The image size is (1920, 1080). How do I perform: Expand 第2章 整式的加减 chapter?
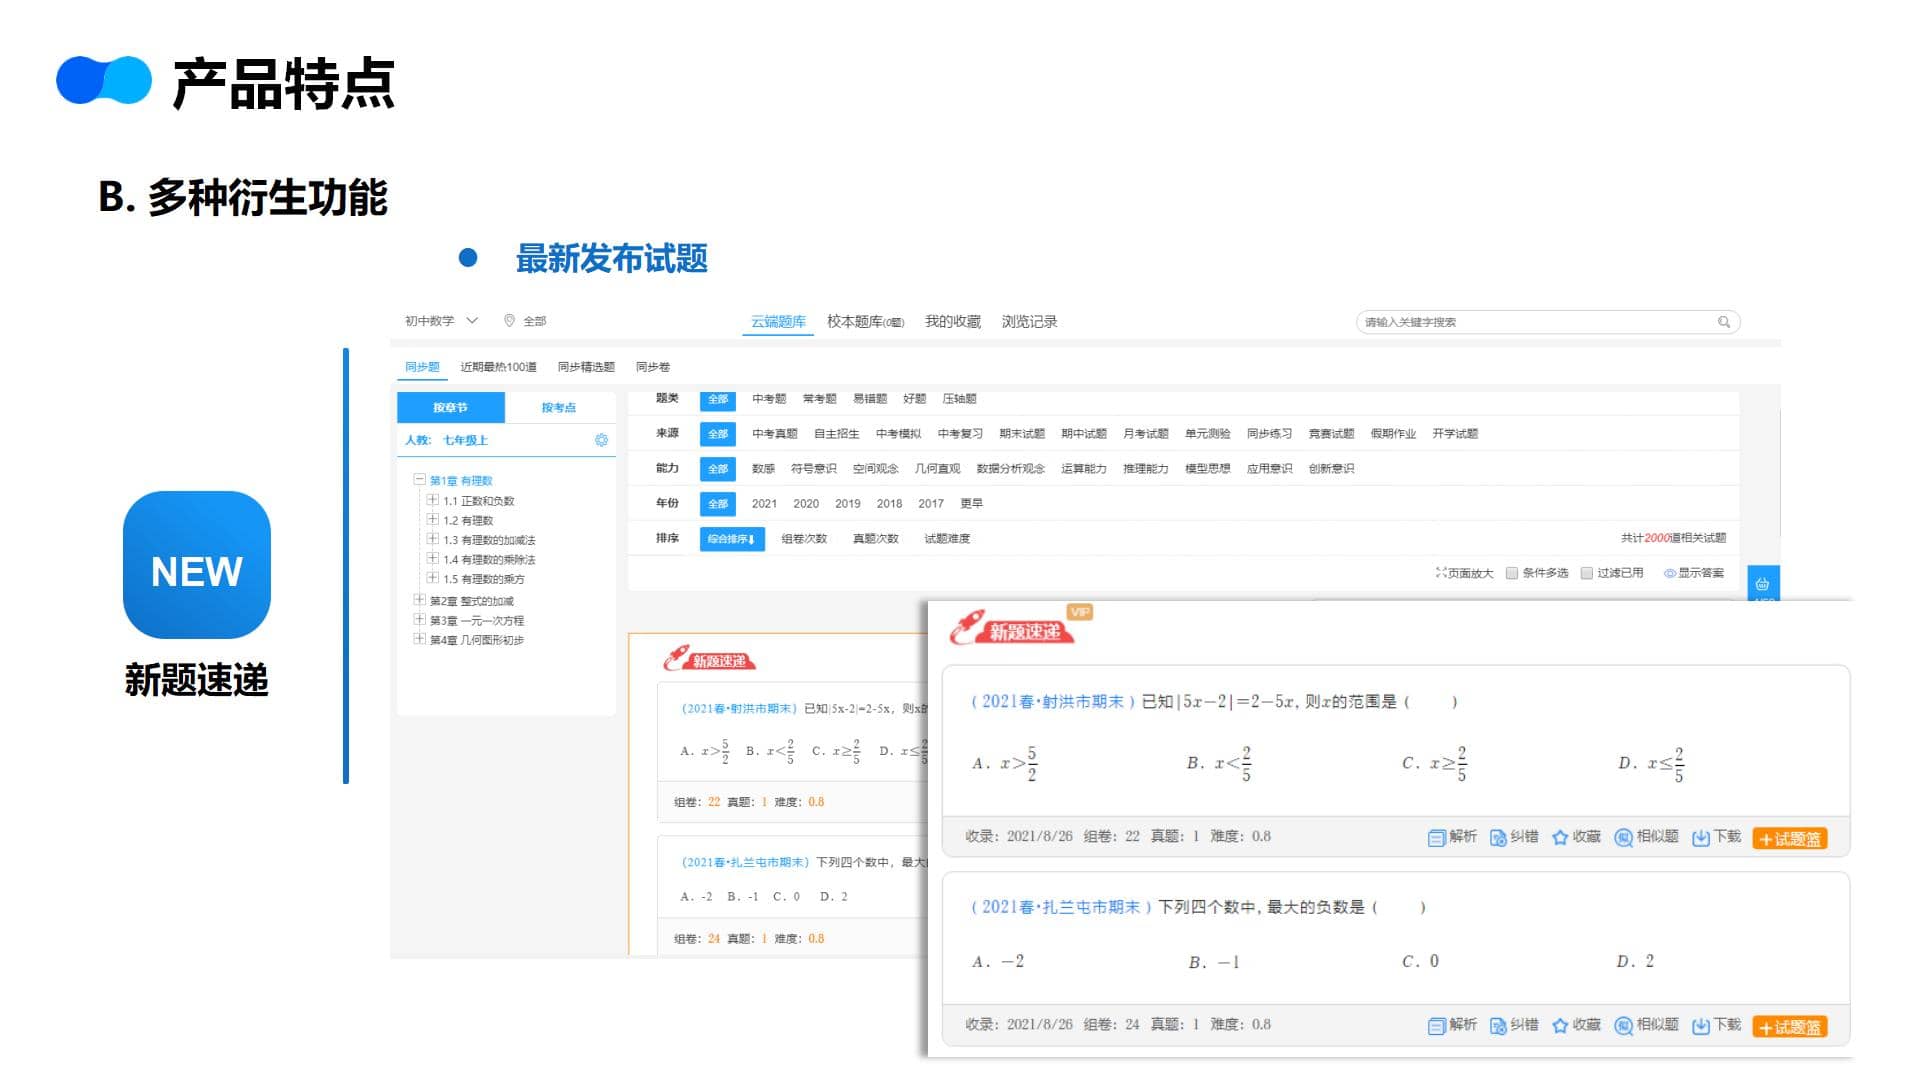(420, 600)
